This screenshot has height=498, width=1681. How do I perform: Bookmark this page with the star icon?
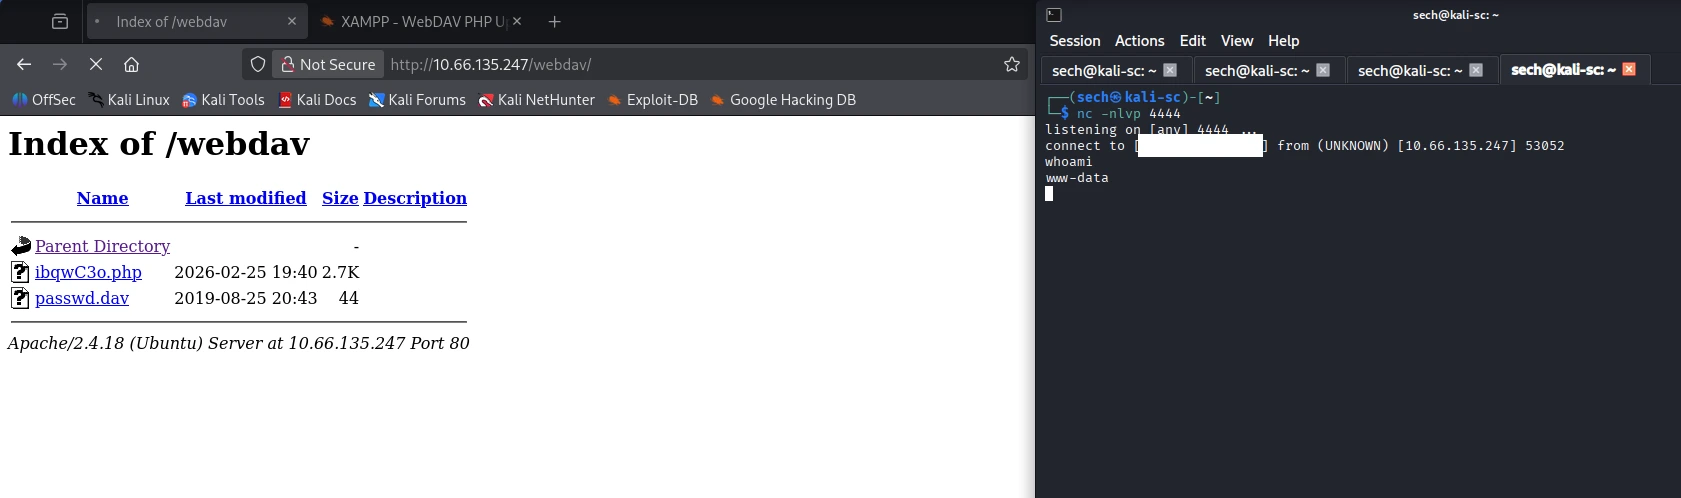click(x=1011, y=64)
